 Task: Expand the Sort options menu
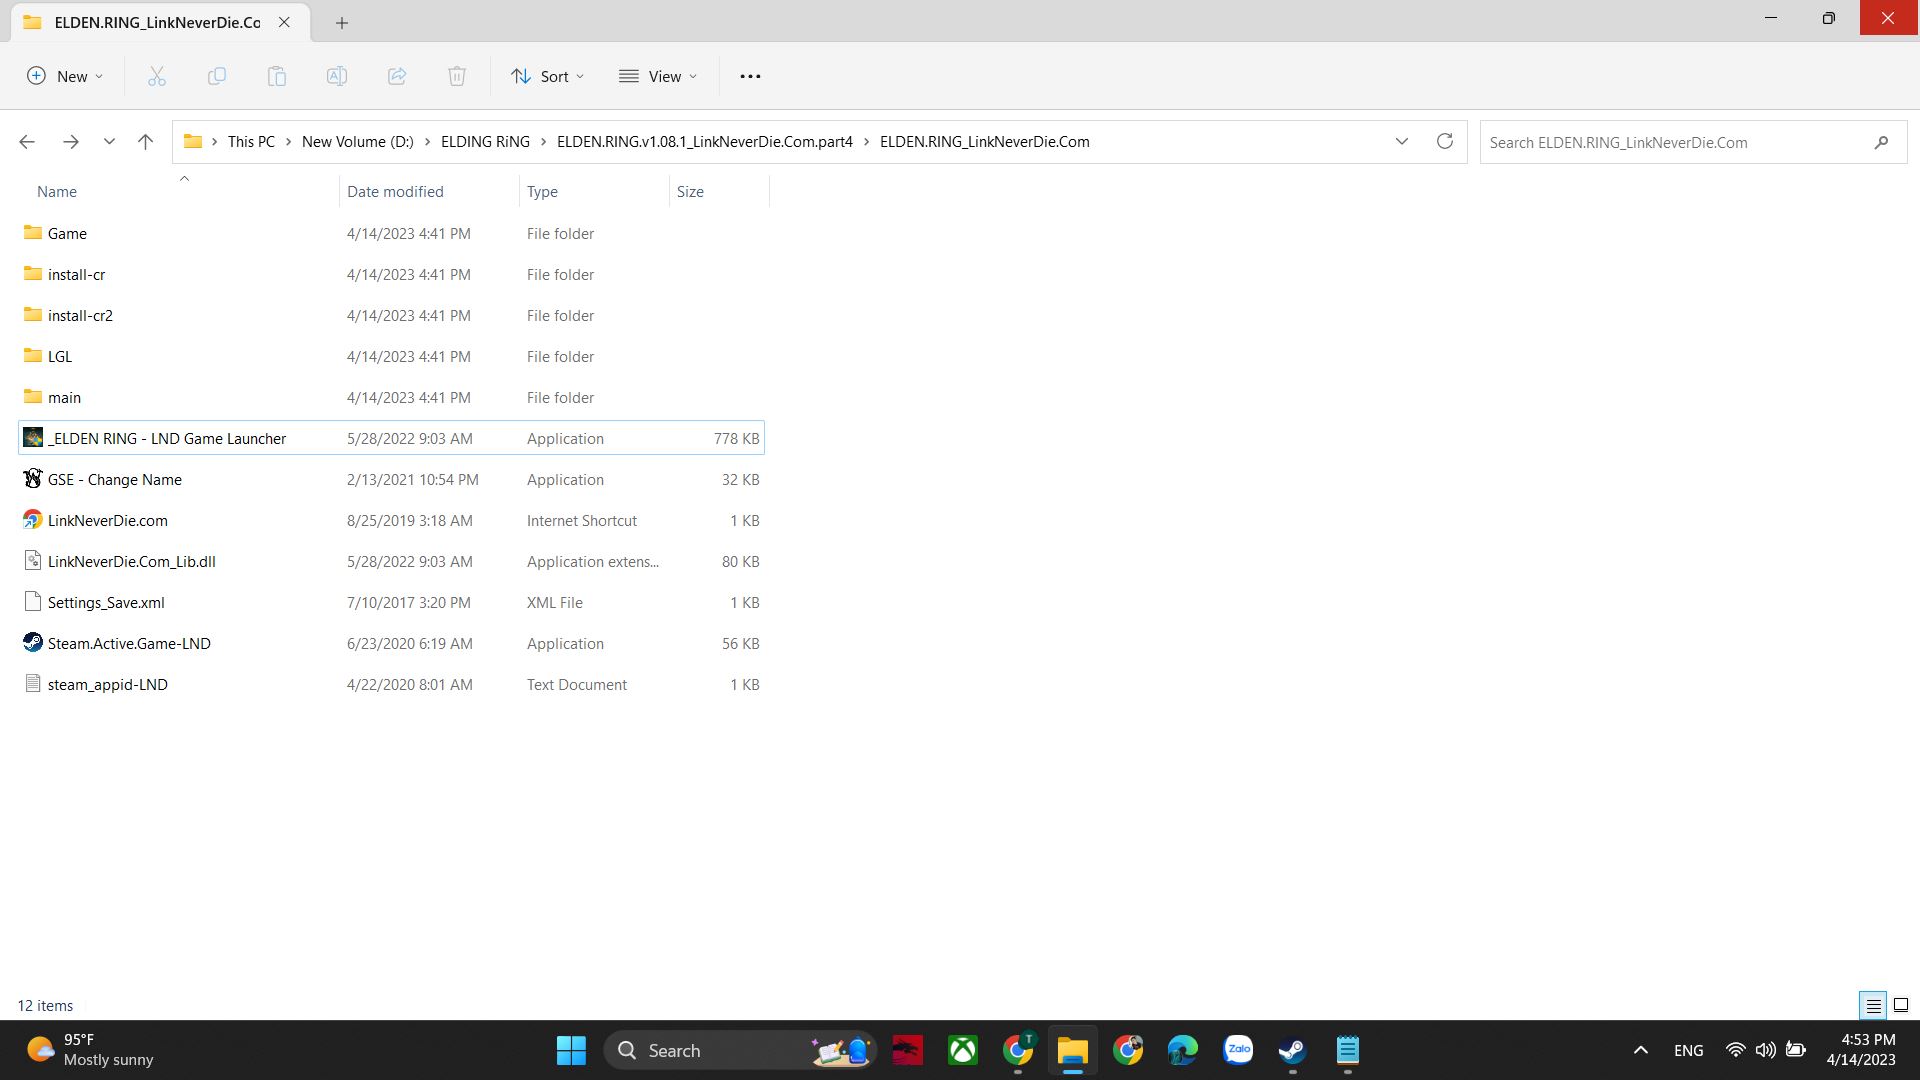pyautogui.click(x=547, y=76)
